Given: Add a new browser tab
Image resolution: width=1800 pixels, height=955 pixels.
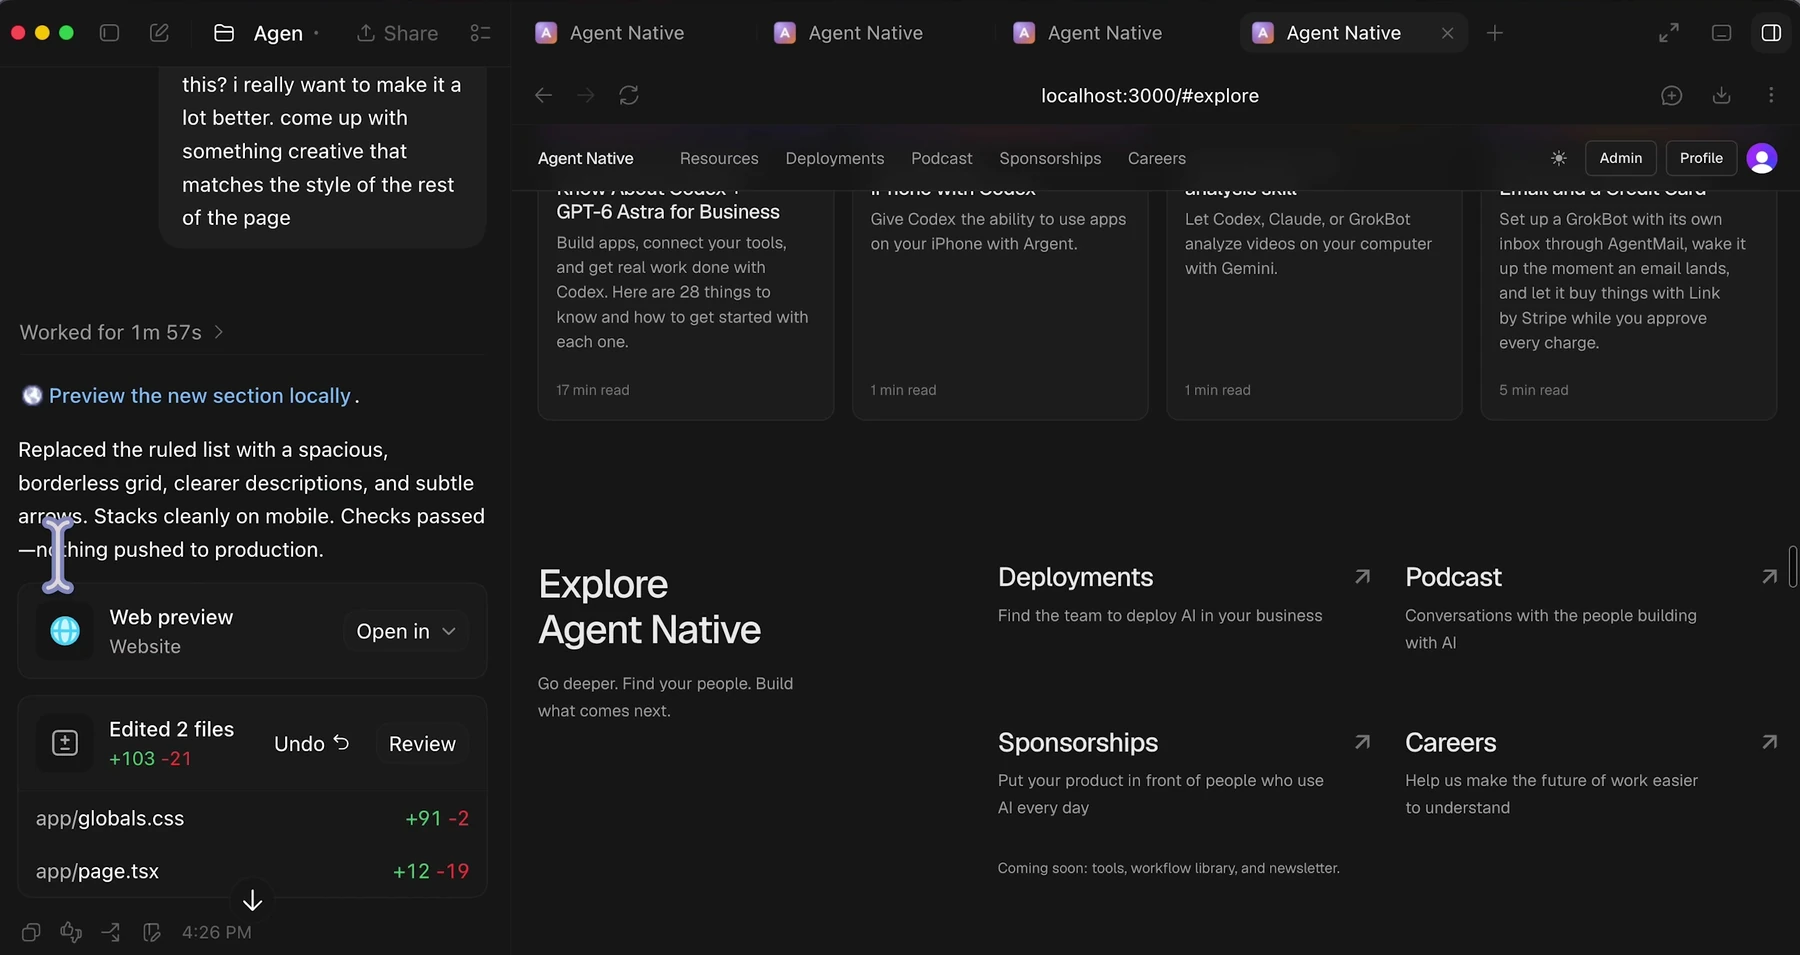Looking at the screenshot, I should pyautogui.click(x=1495, y=33).
